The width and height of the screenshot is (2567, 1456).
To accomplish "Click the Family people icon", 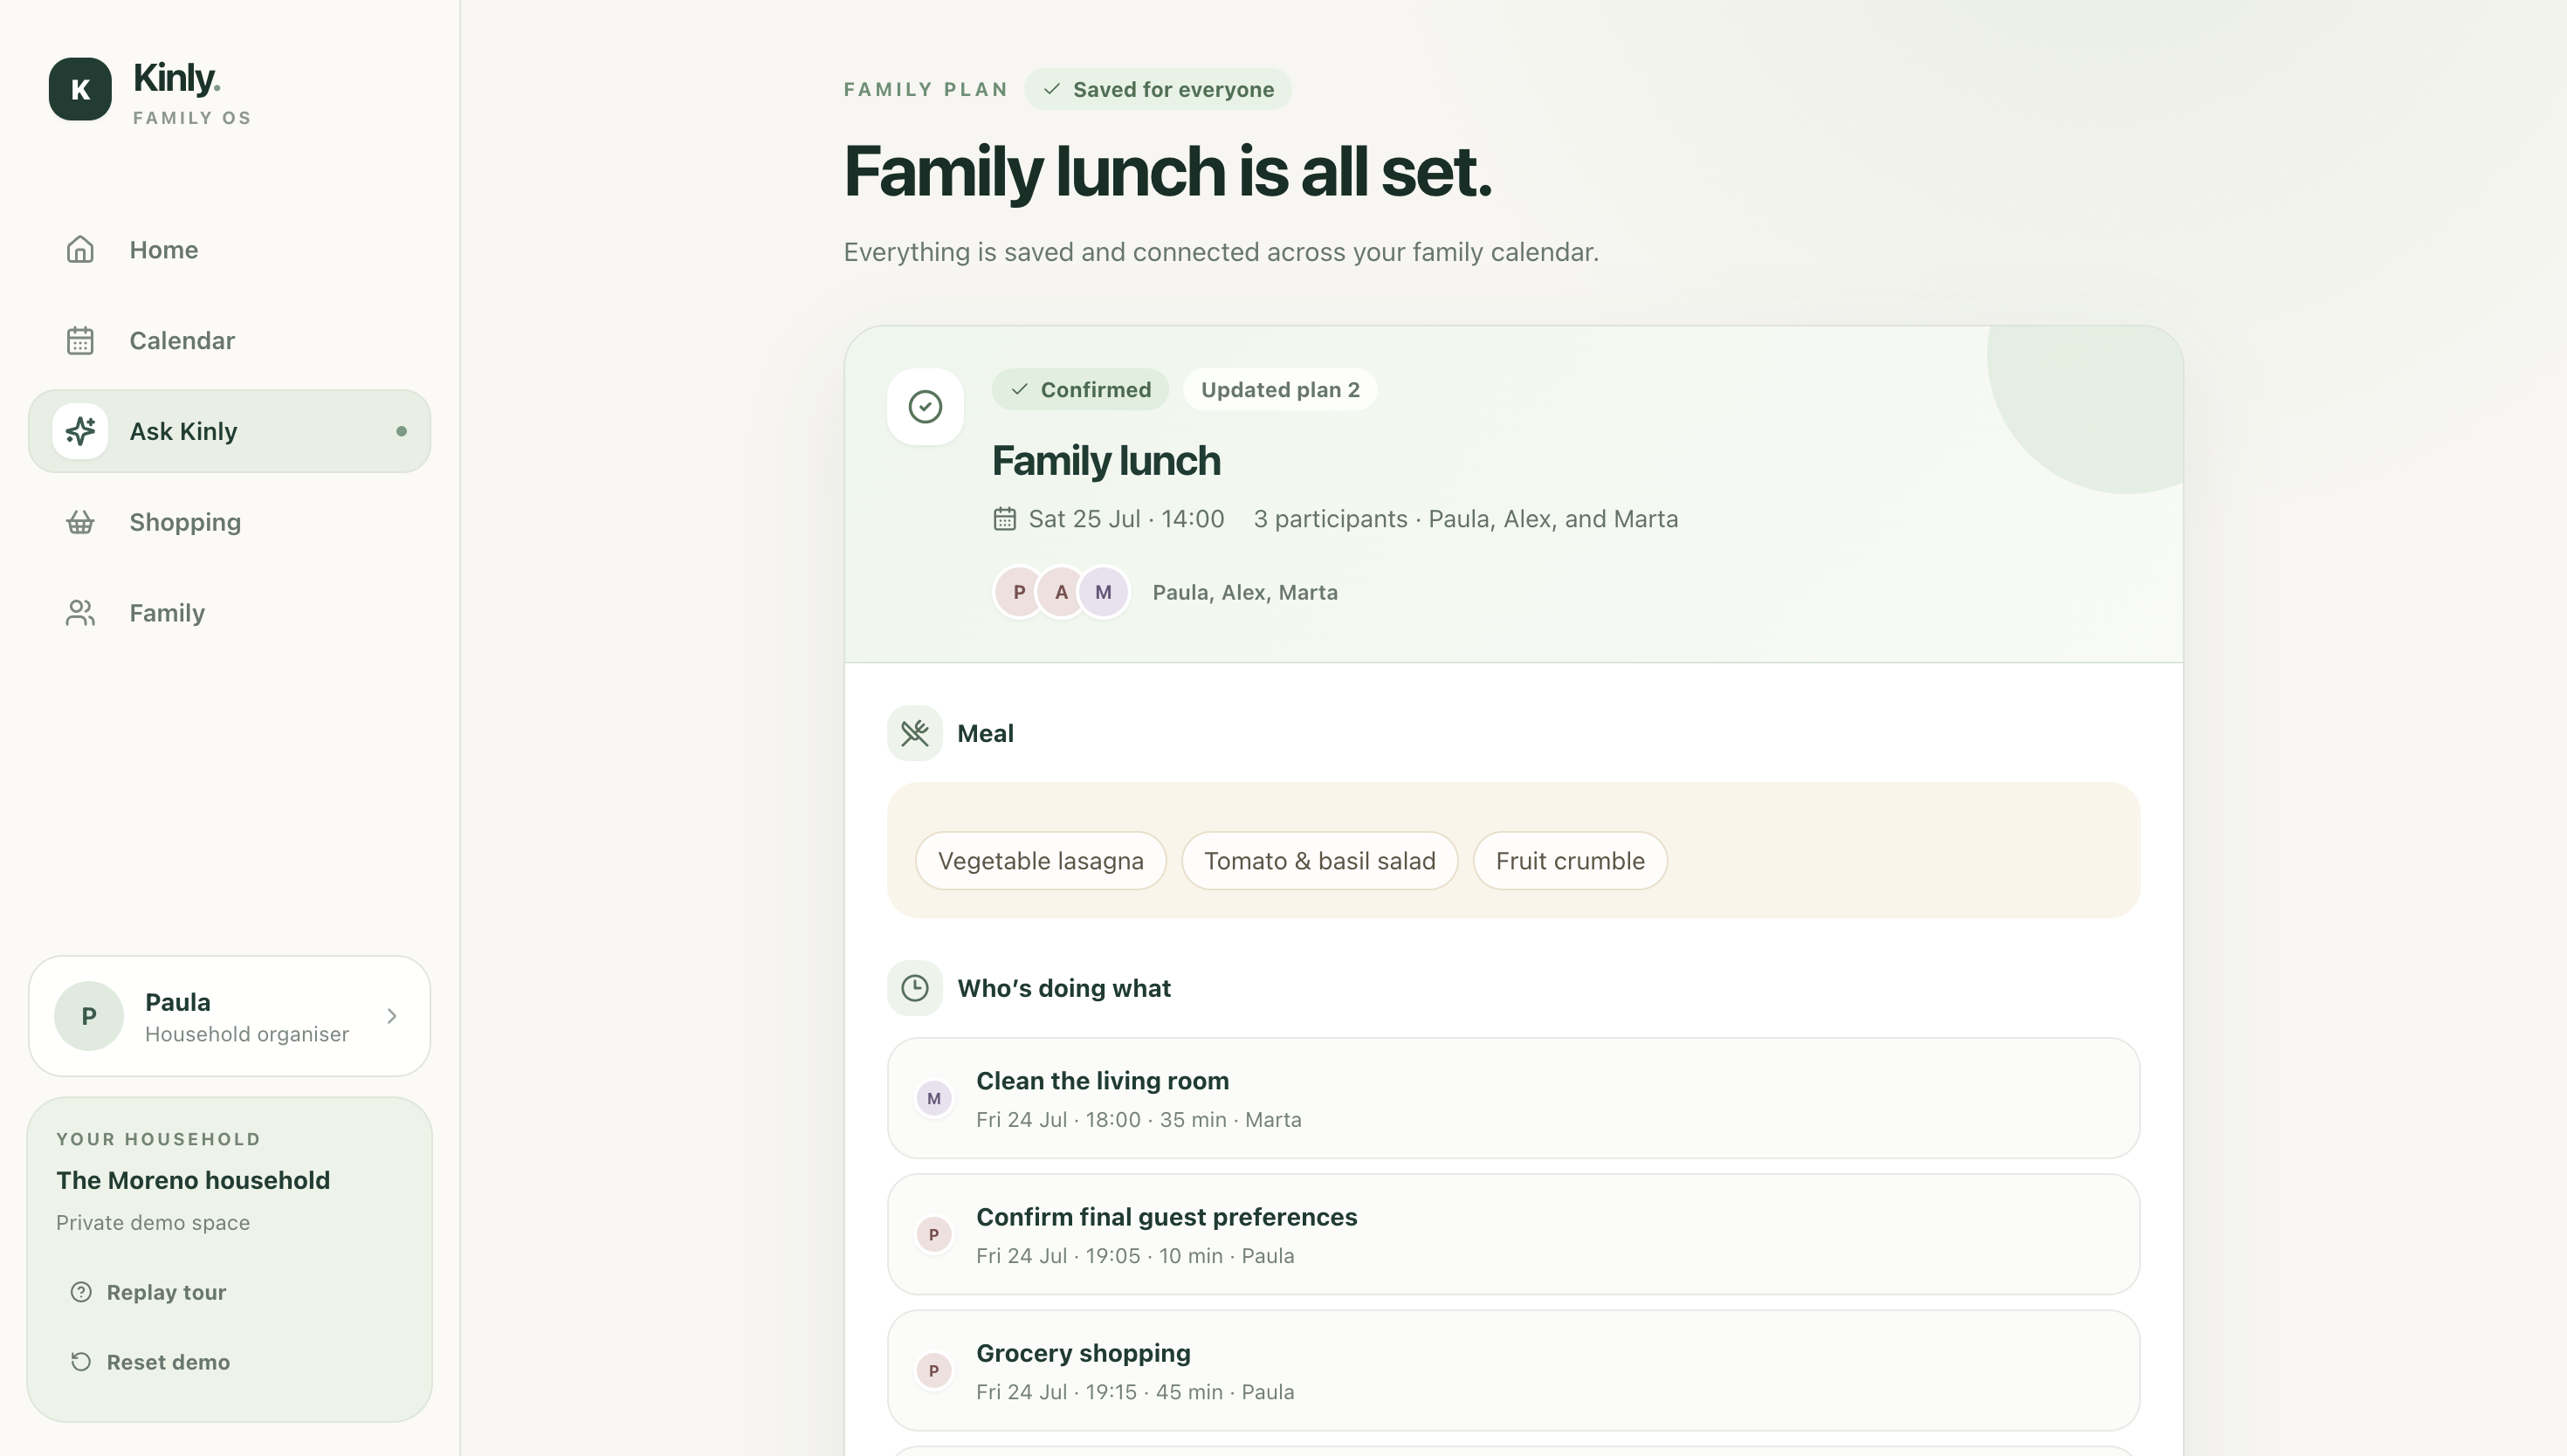I will click(80, 613).
